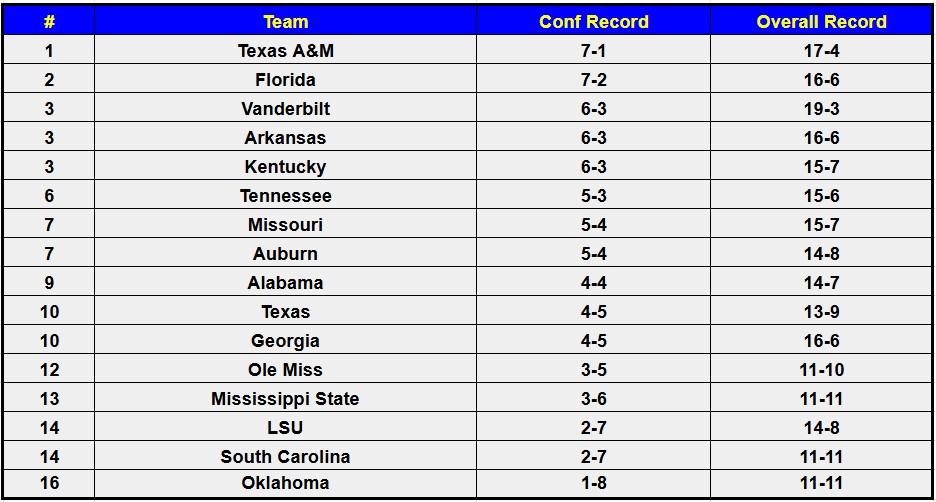
Task: Click the Overall Record column header
Action: point(821,21)
